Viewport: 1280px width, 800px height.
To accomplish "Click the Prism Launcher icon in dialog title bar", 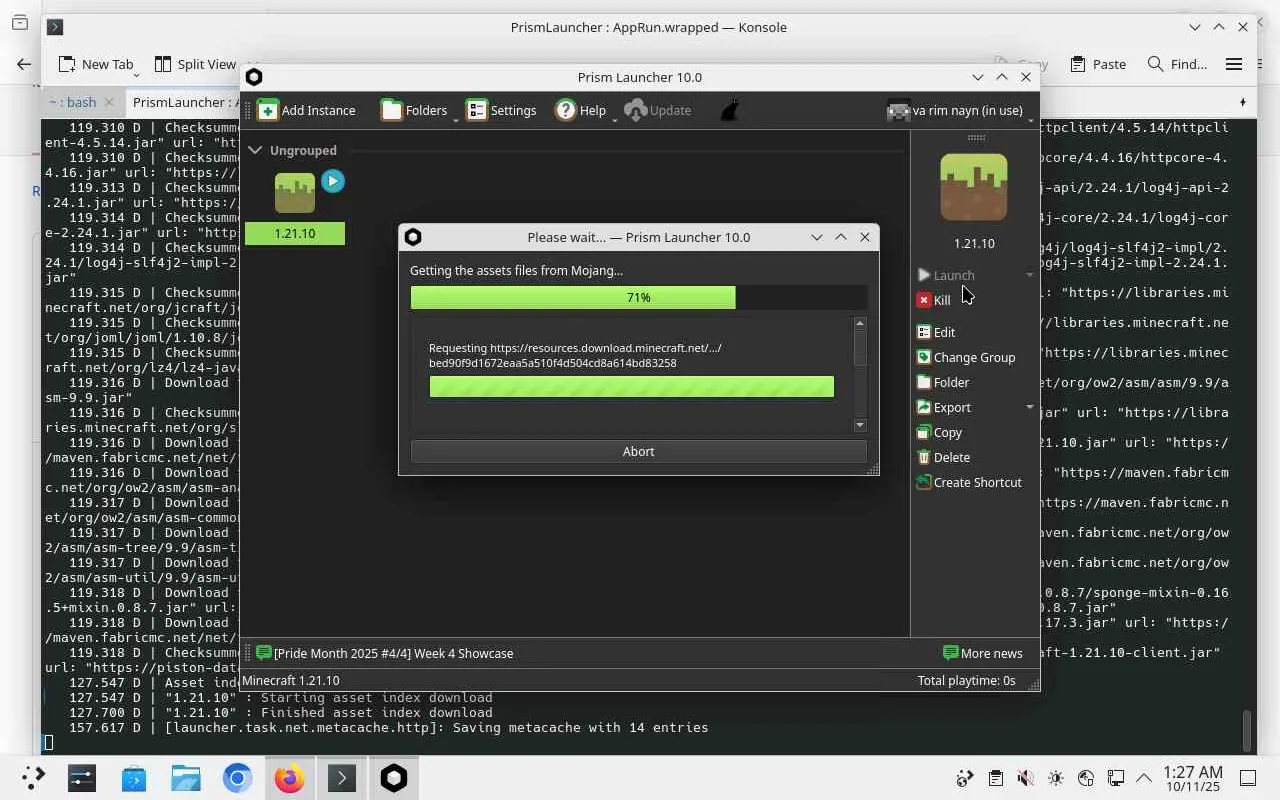I will (413, 237).
